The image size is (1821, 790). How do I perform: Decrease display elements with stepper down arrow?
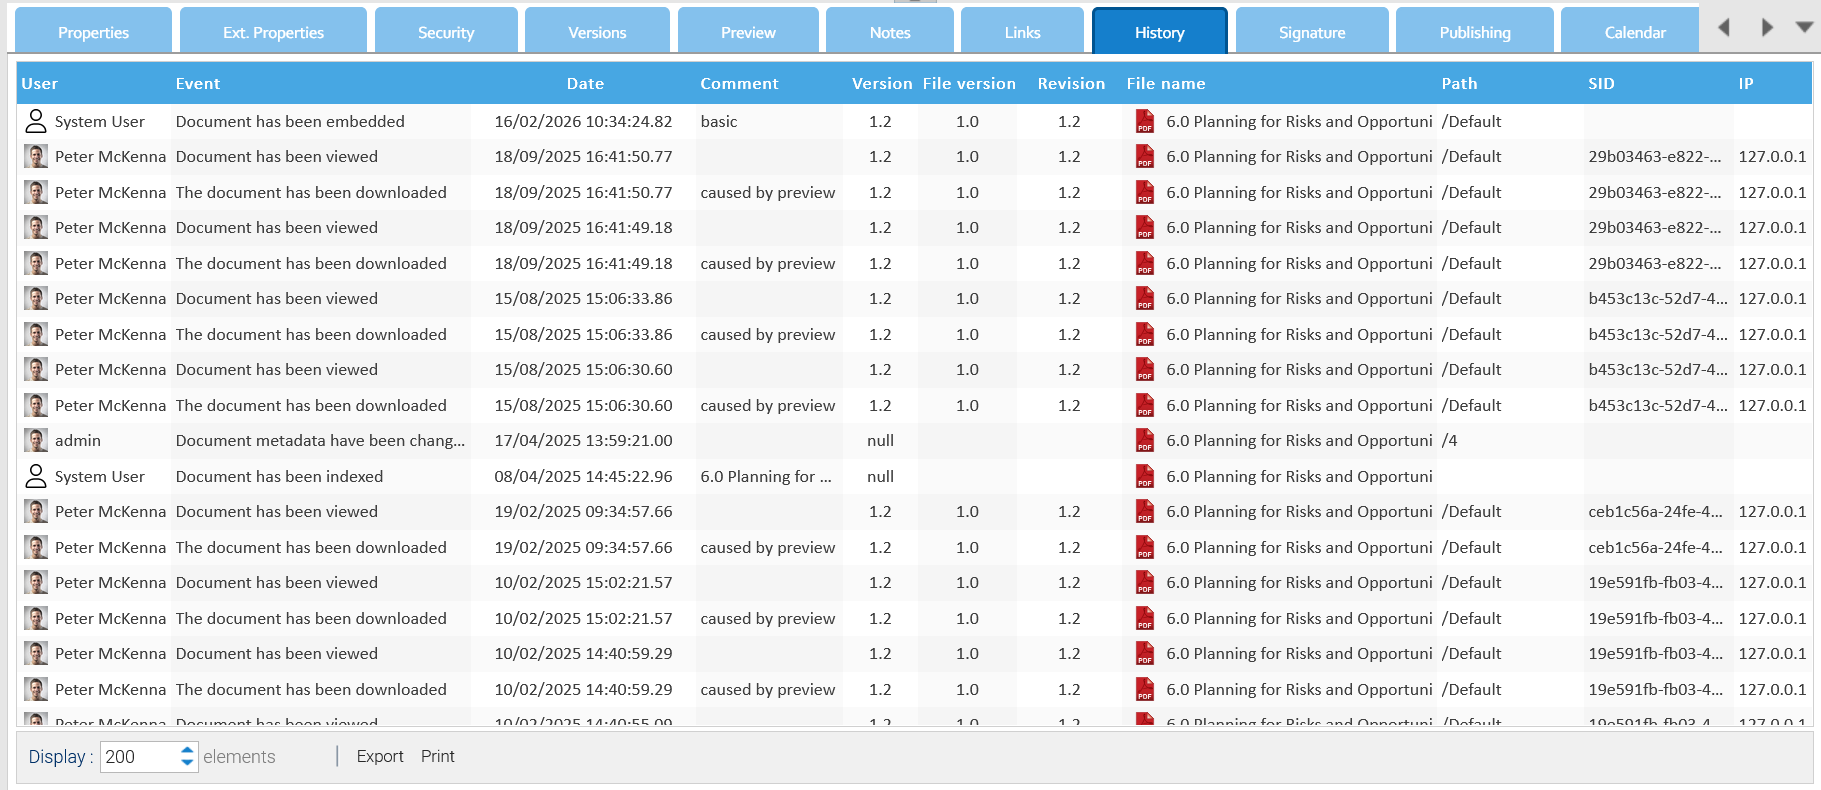(187, 763)
